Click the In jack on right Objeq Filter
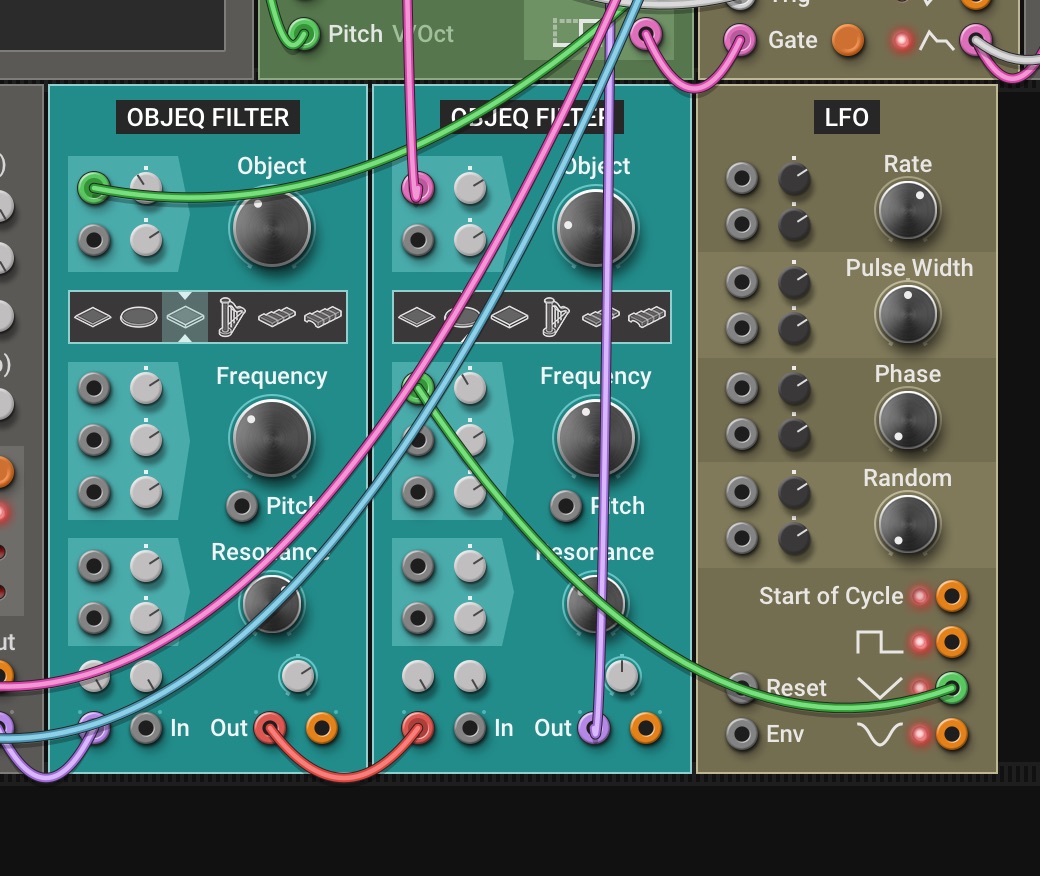The image size is (1040, 876). (x=471, y=728)
